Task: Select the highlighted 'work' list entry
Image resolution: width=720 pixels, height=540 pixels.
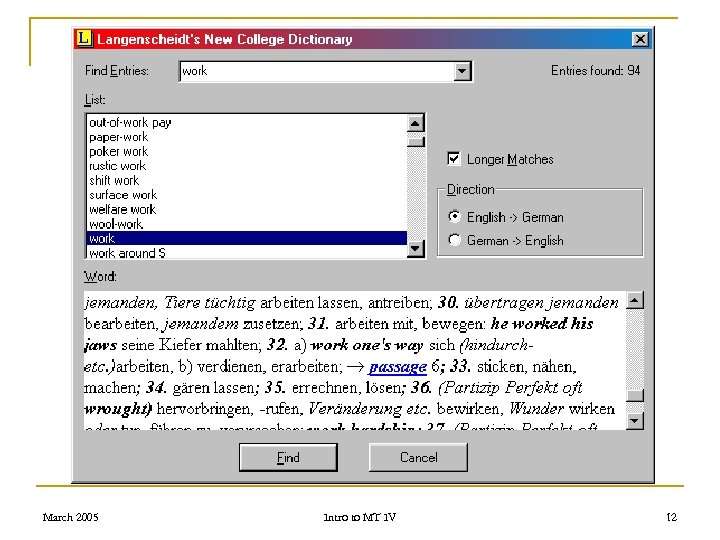Action: point(247,238)
